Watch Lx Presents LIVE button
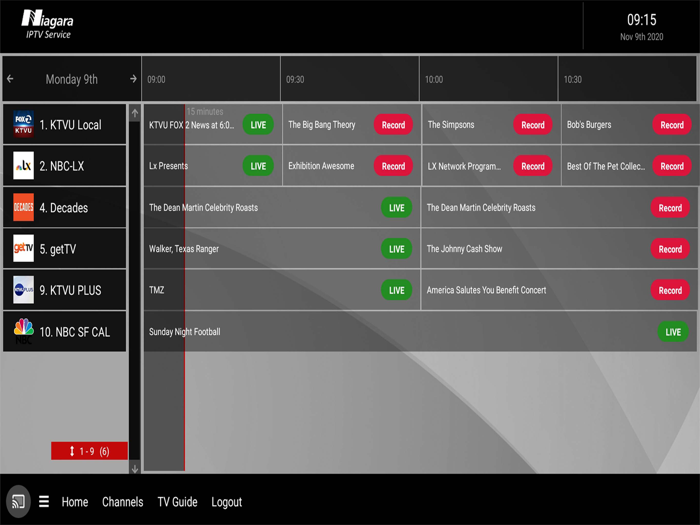 click(258, 166)
